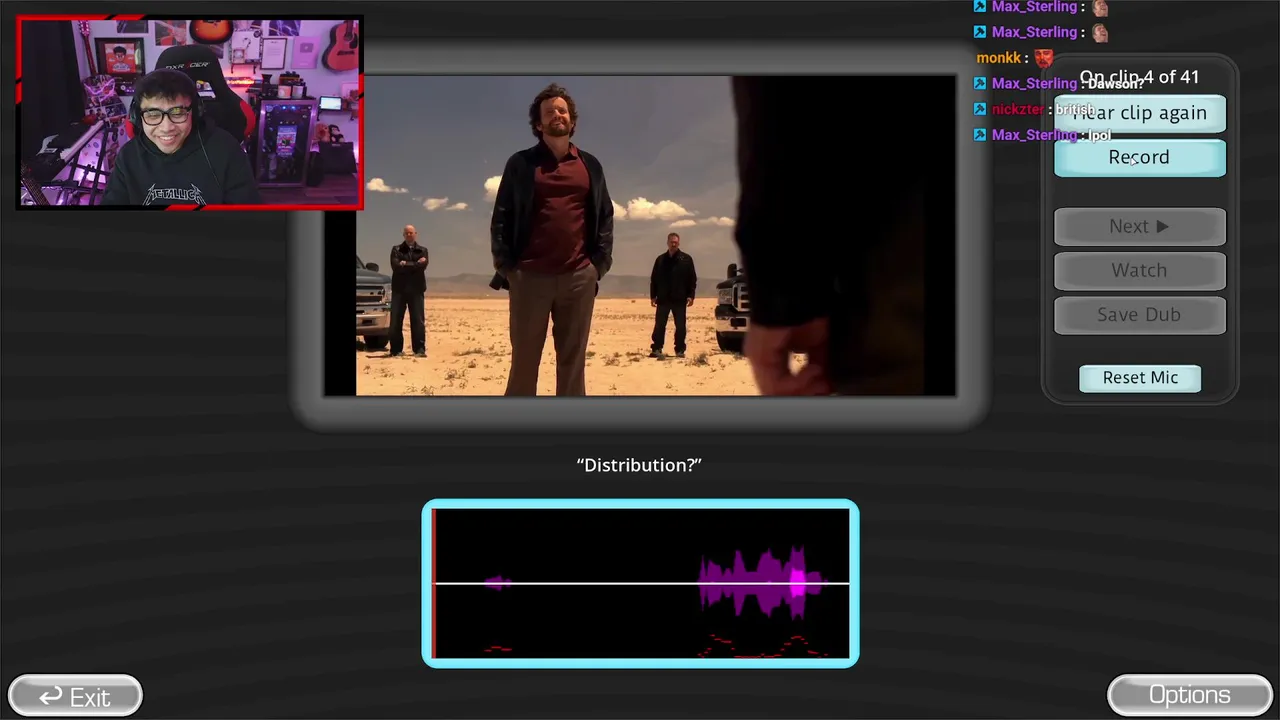This screenshot has width=1280, height=720.
Task: Open the Options menu button
Action: (x=1190, y=695)
